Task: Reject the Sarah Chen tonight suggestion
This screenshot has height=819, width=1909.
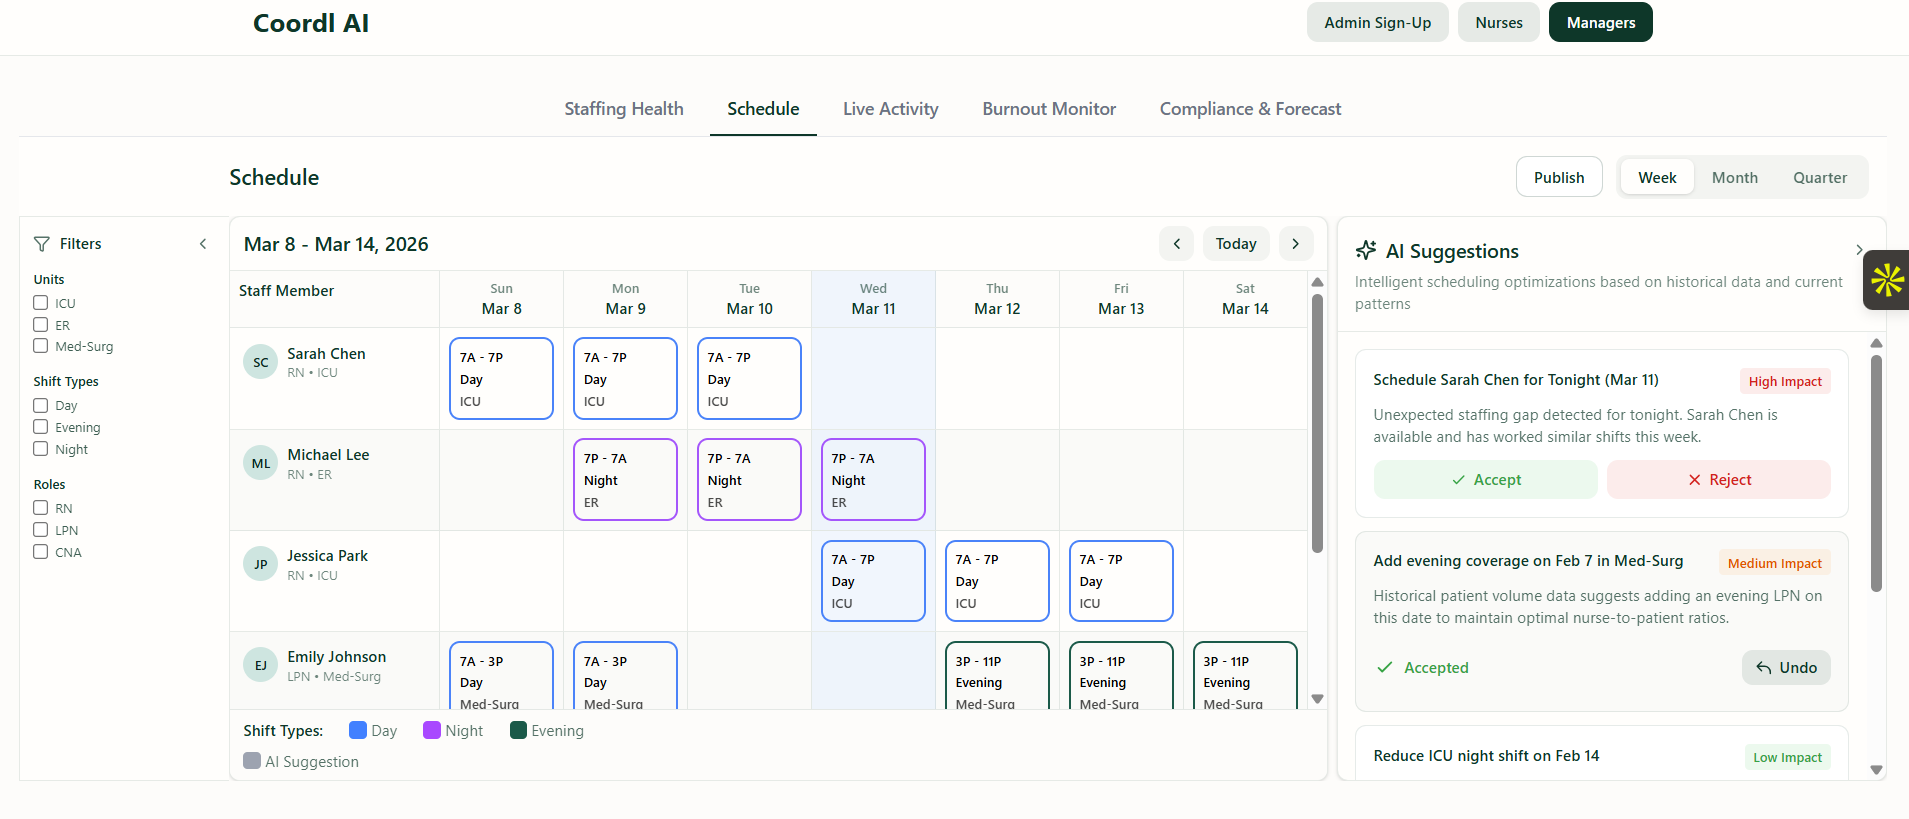Action: tap(1718, 480)
